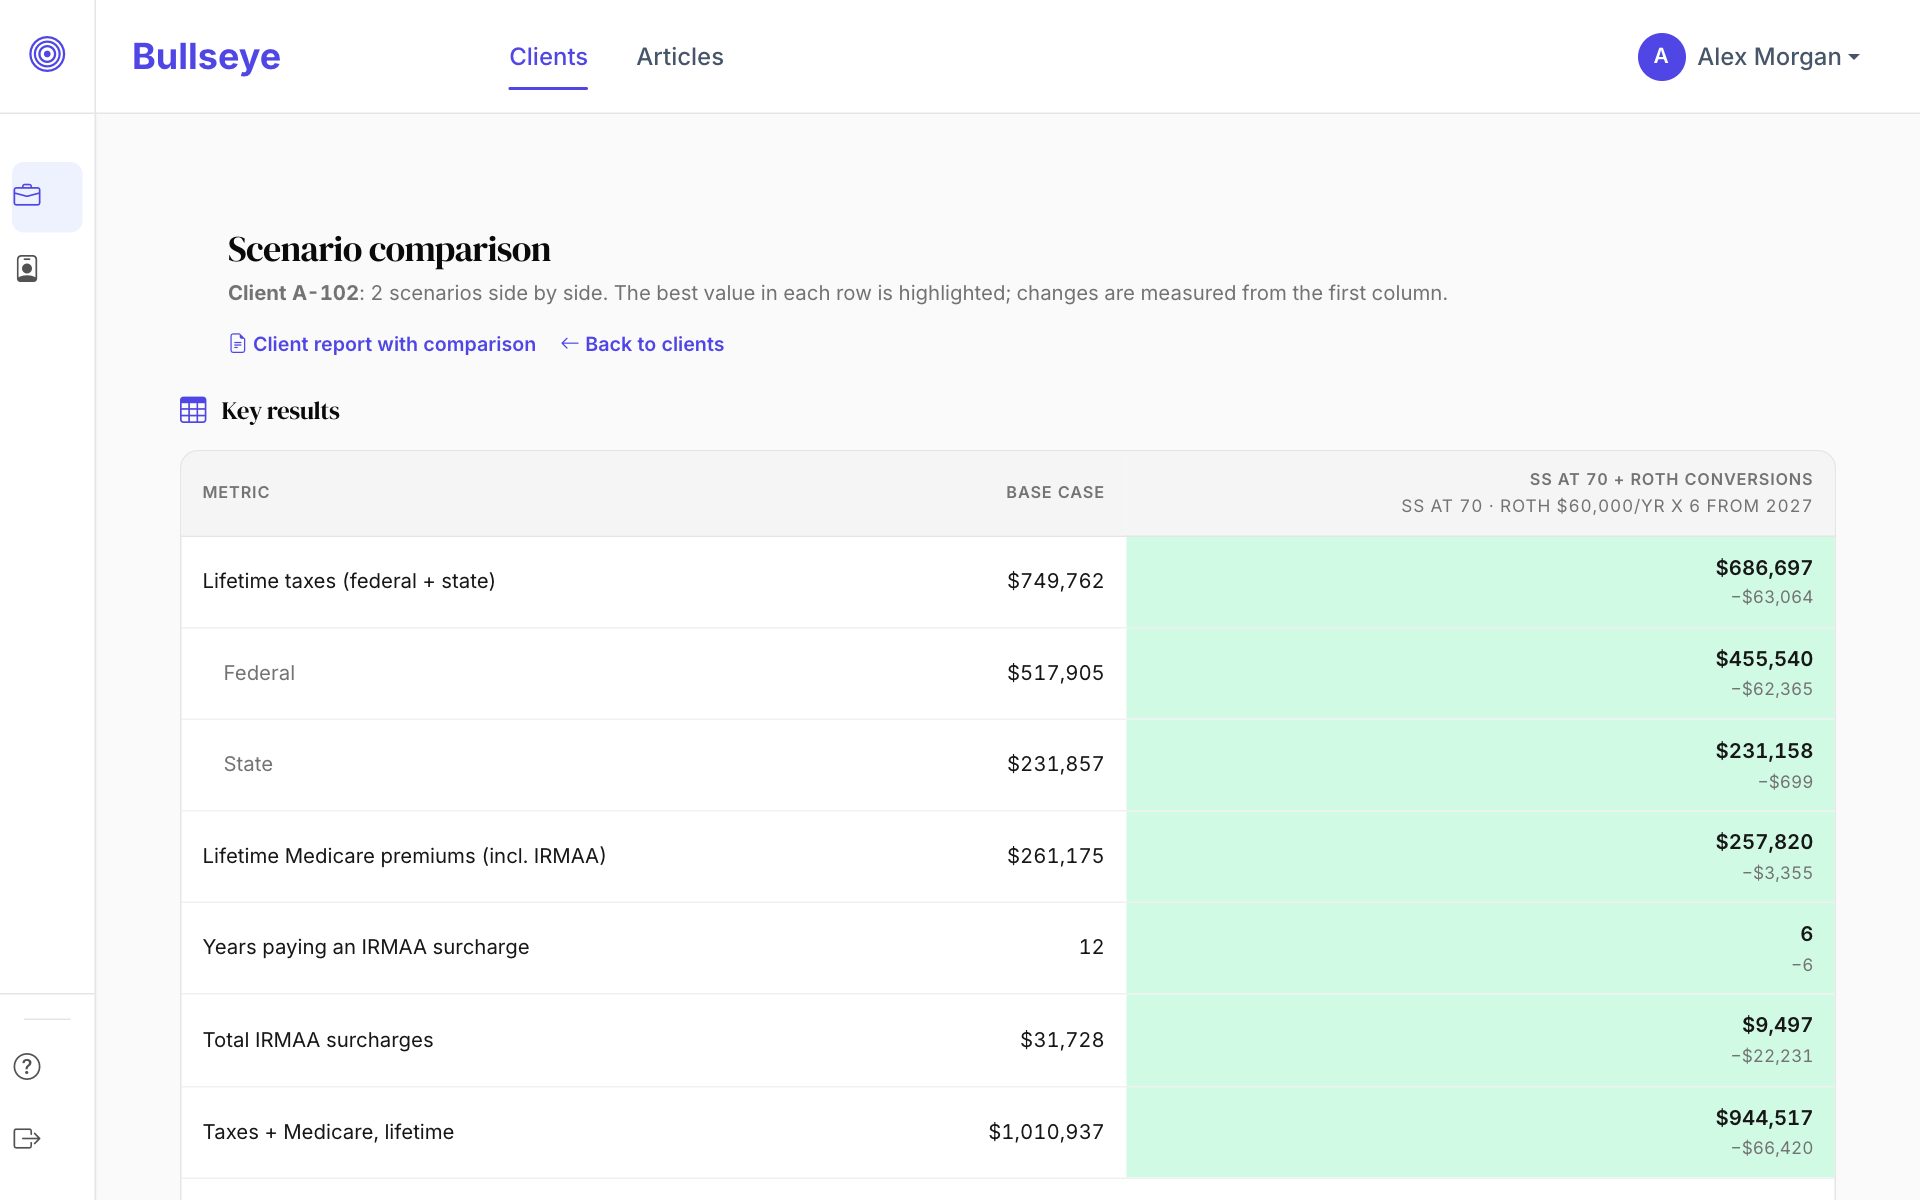This screenshot has height=1200, width=1920.
Task: Open the contact book sidebar icon
Action: [27, 268]
